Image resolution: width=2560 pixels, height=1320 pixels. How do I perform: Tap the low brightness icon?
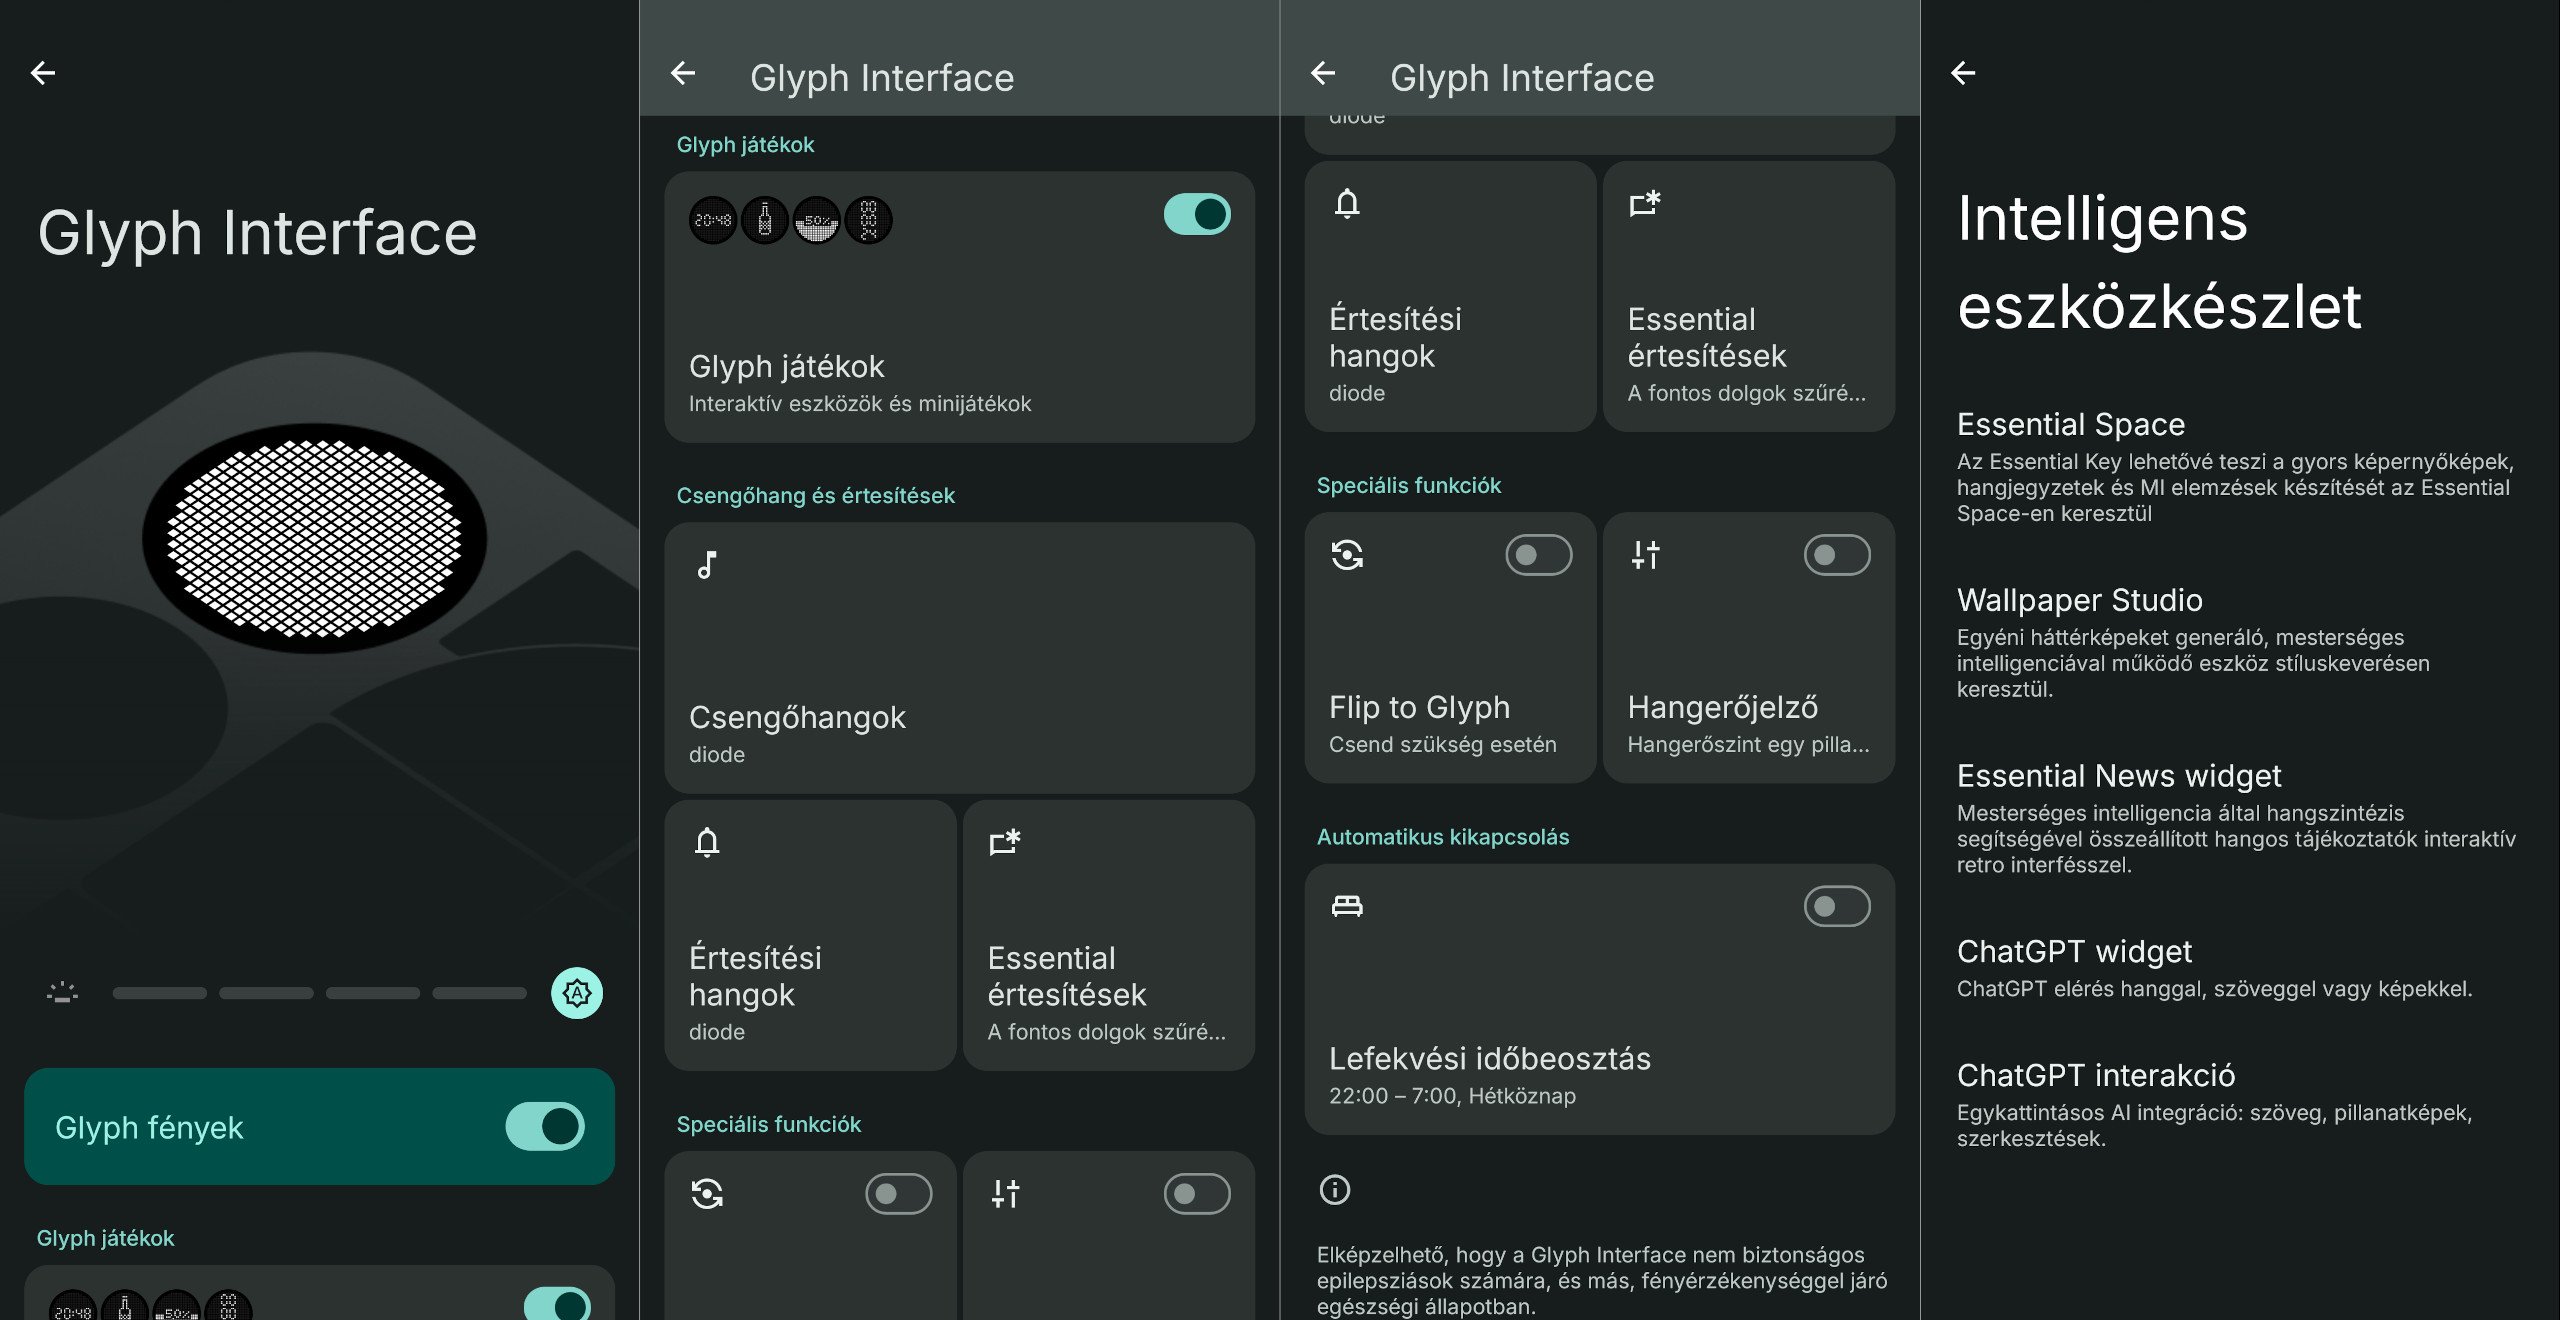[62, 993]
